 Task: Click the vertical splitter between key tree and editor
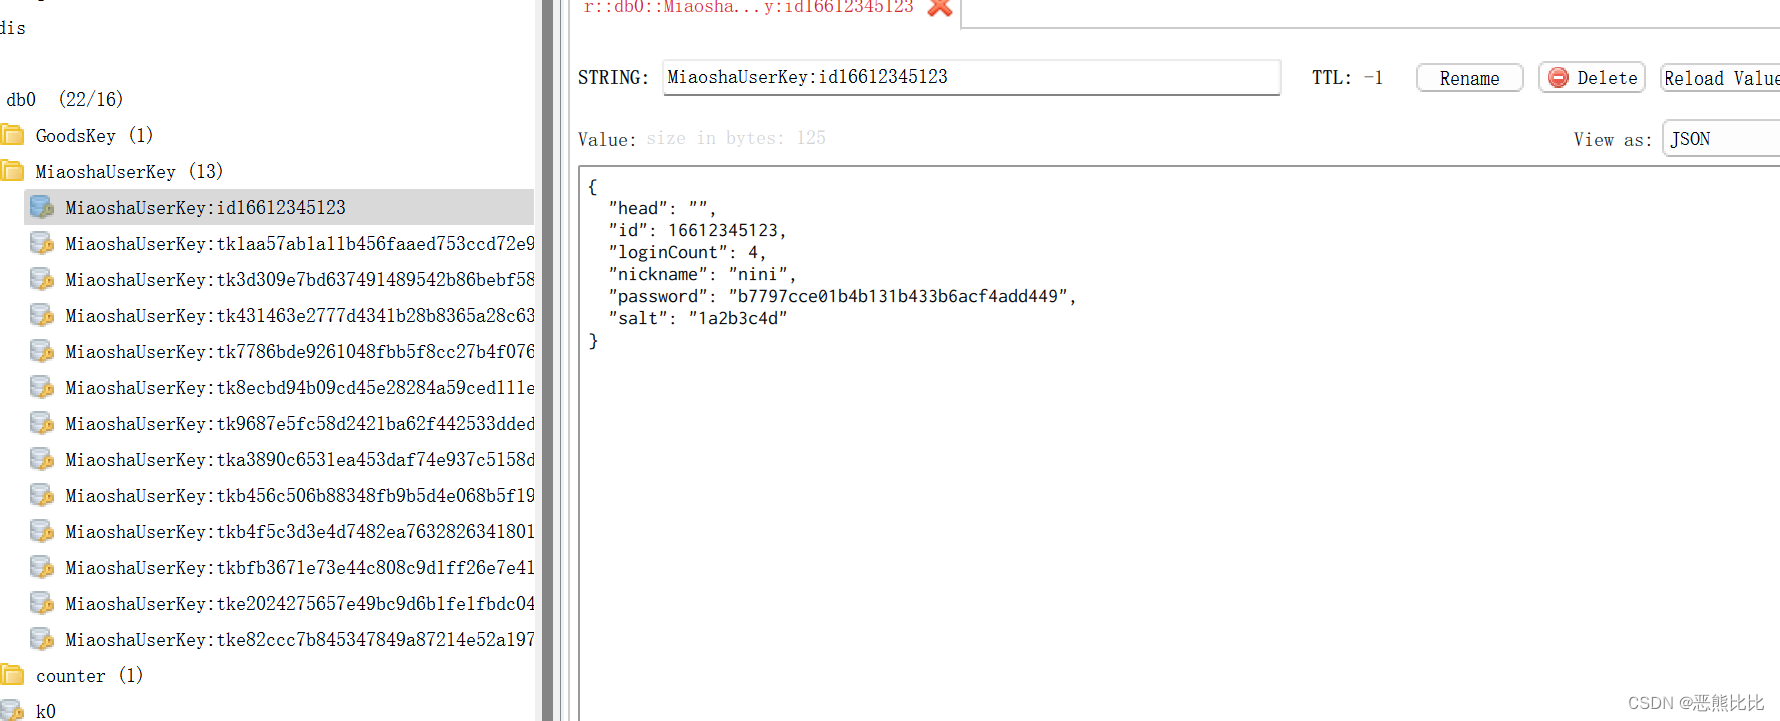(x=547, y=360)
